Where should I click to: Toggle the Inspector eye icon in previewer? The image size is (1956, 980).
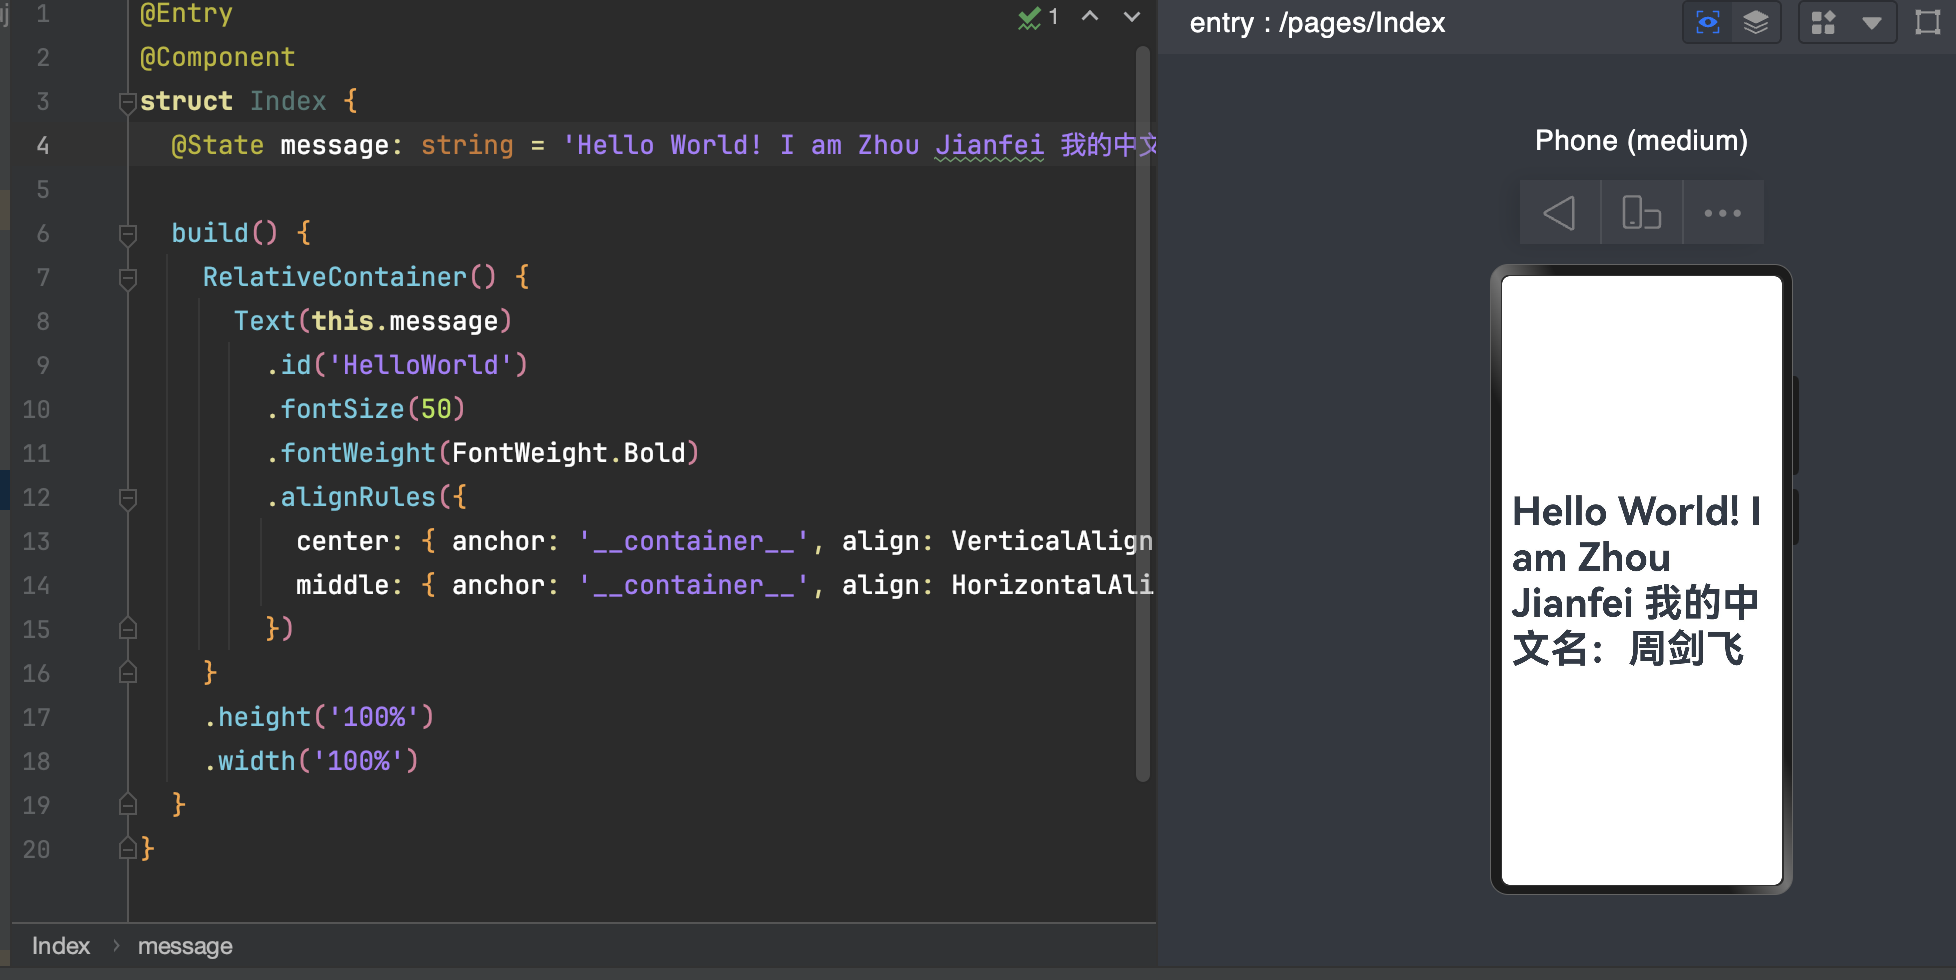click(1708, 22)
